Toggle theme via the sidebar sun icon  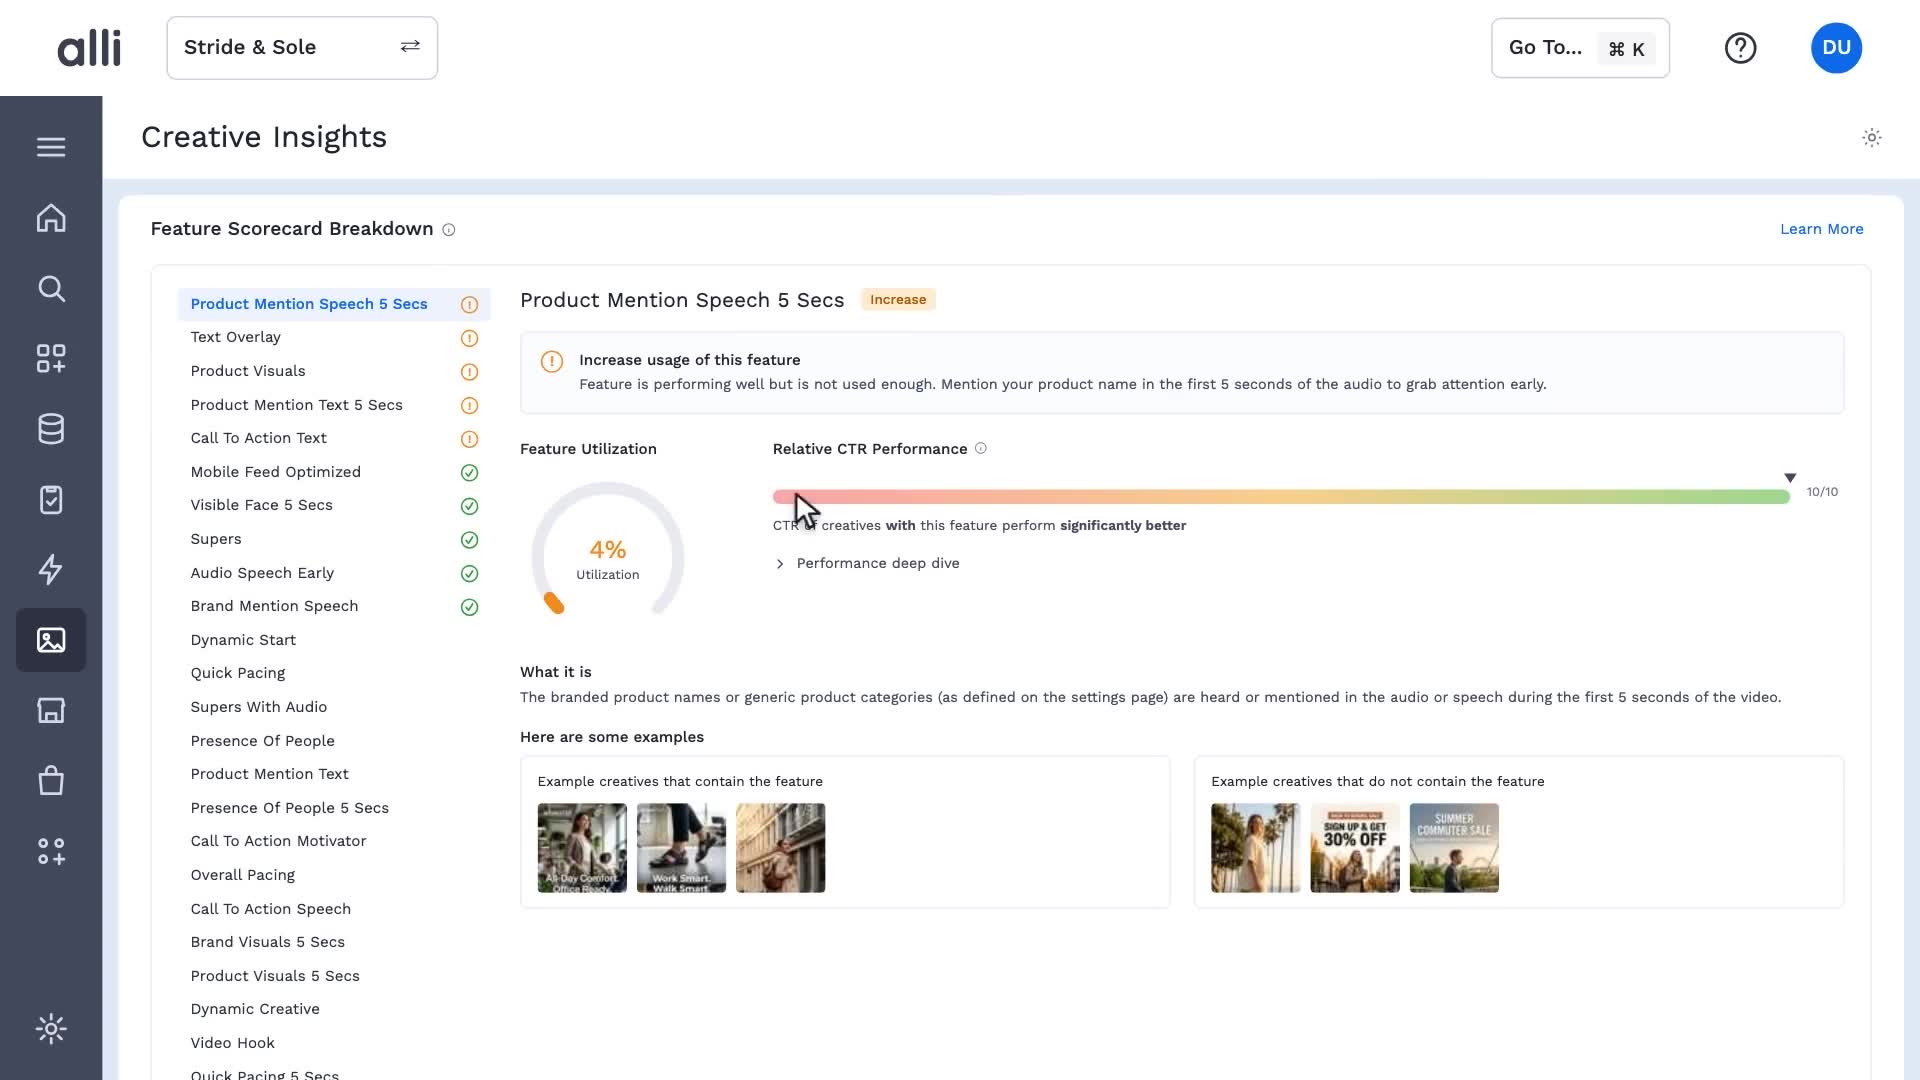51,1029
